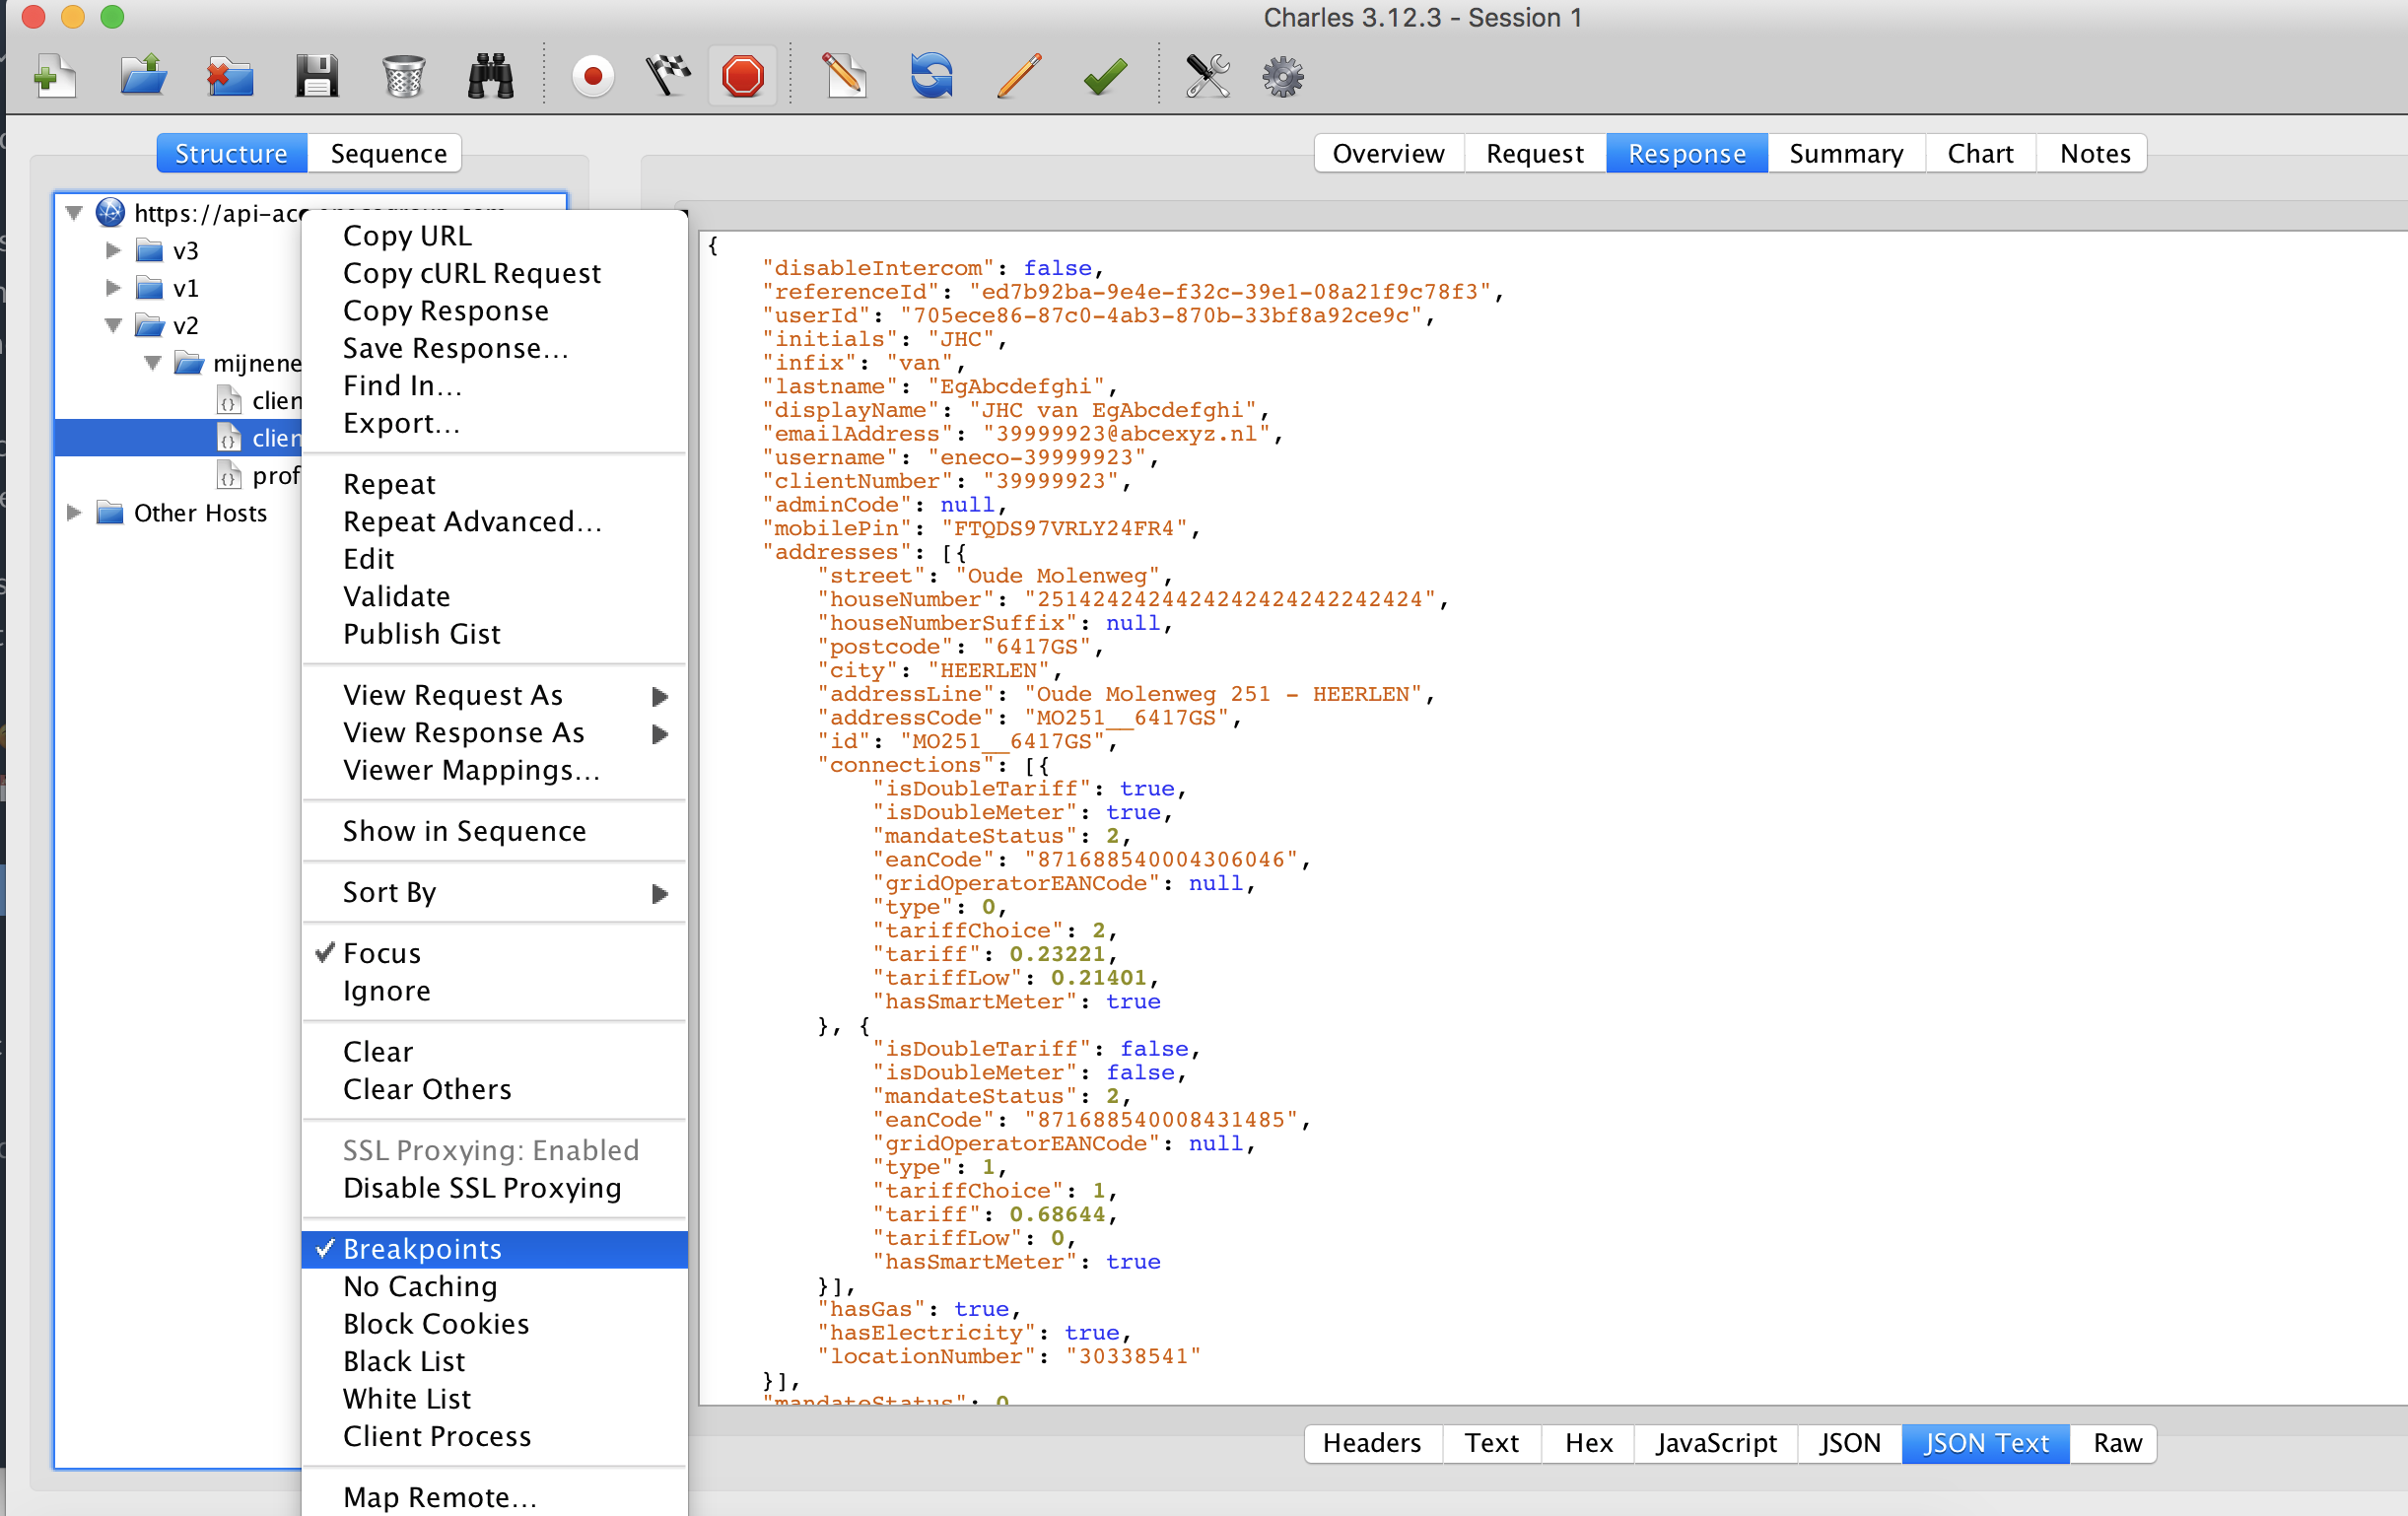Open Charles settings via the gear icon
This screenshot has width=2408, height=1516.
[1281, 75]
